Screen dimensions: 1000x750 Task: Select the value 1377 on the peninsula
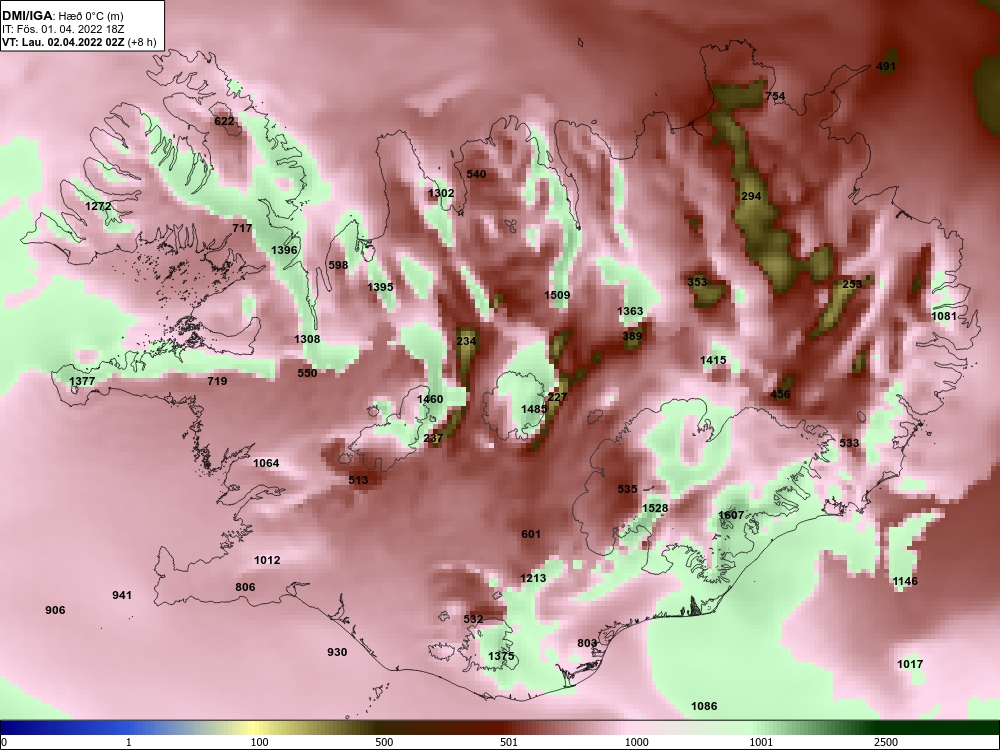click(x=82, y=381)
